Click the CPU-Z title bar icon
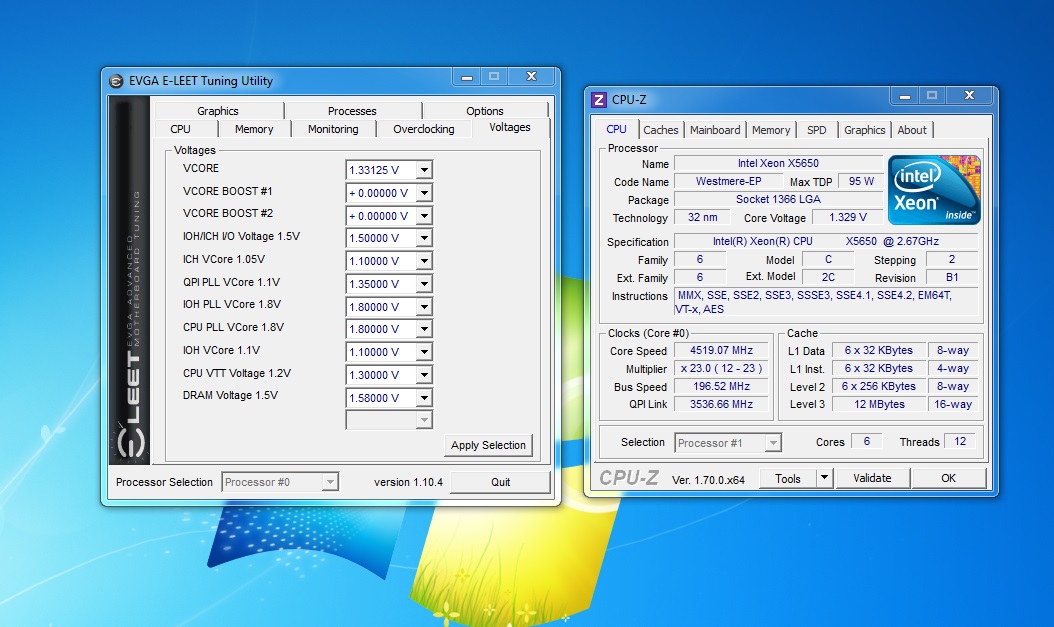 pyautogui.click(x=599, y=100)
